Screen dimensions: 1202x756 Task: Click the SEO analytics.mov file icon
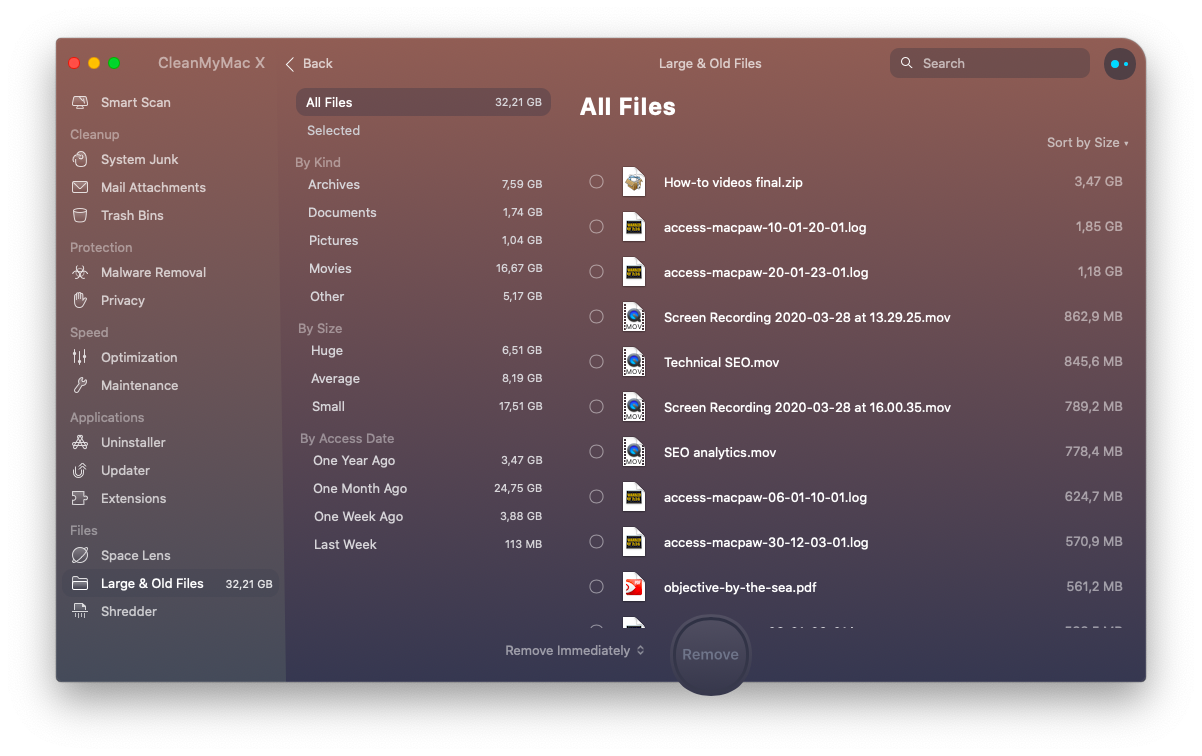(x=634, y=451)
